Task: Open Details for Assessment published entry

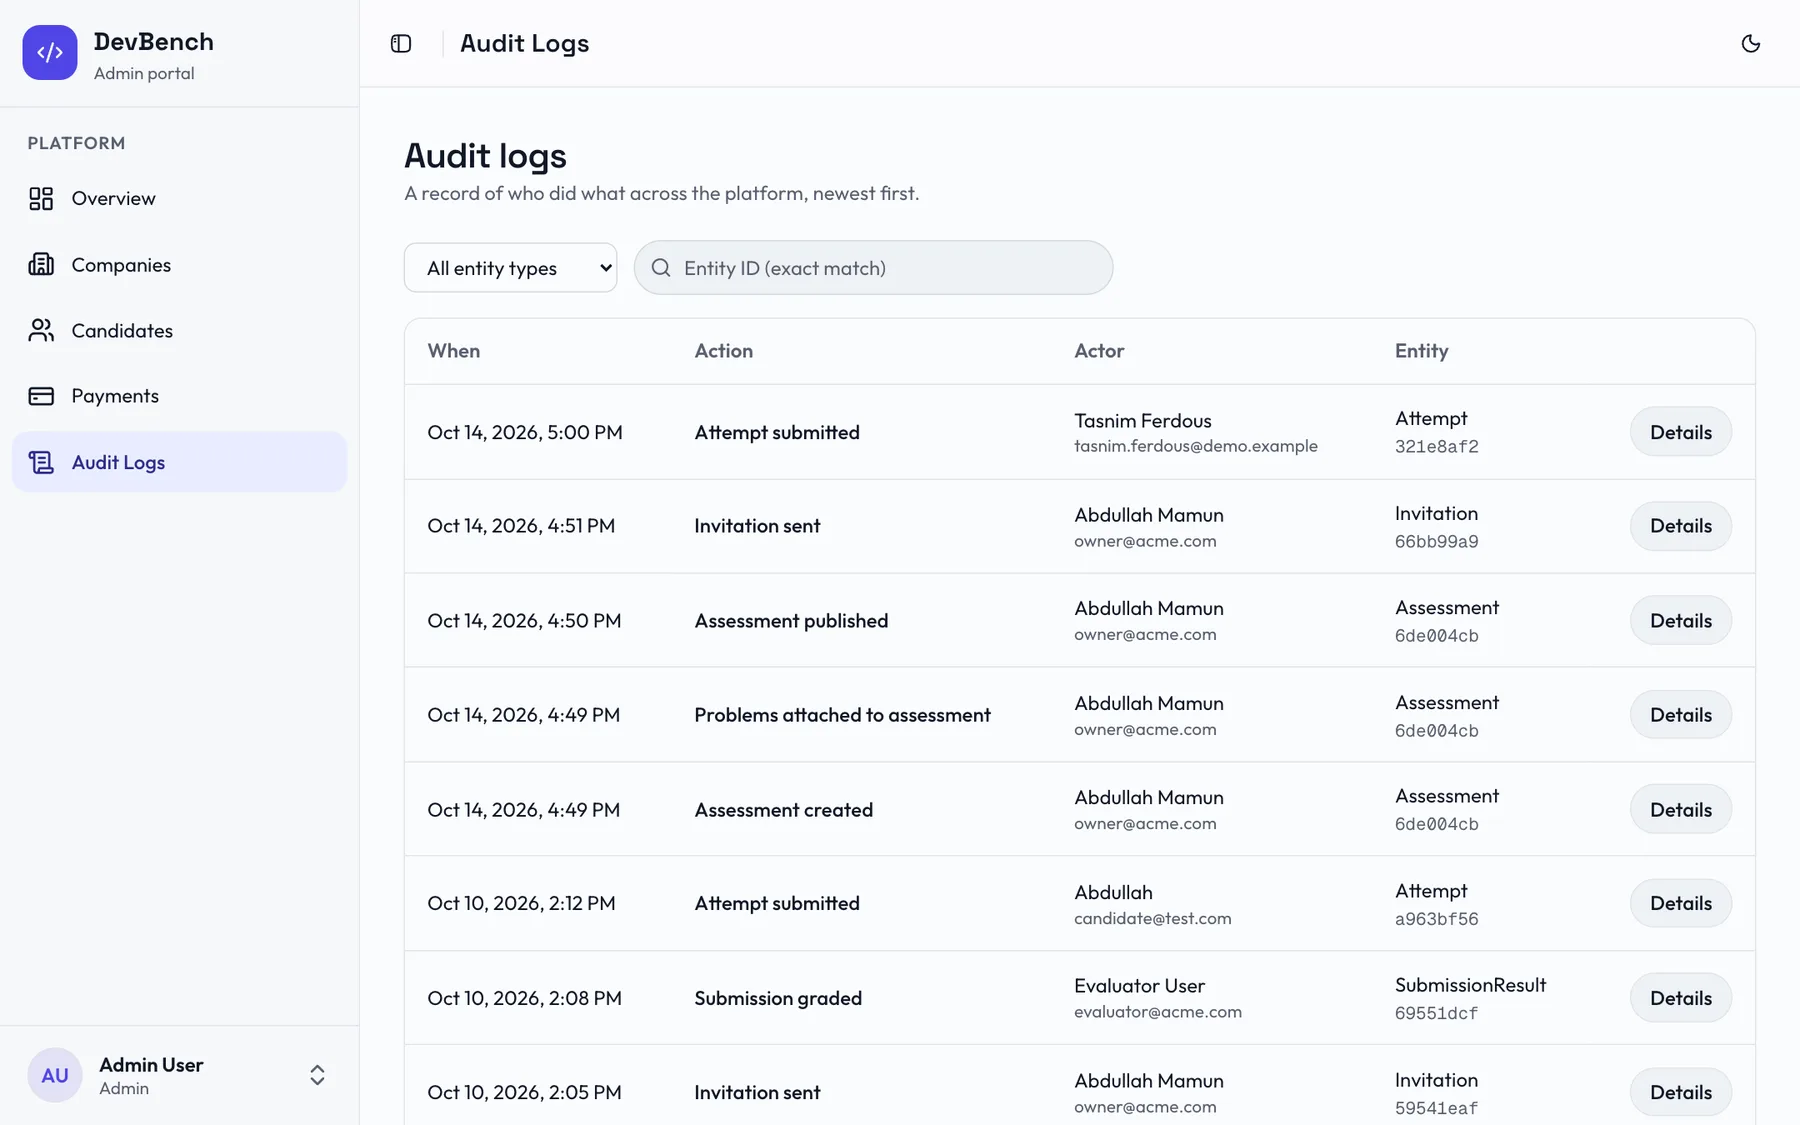Action: coord(1681,620)
